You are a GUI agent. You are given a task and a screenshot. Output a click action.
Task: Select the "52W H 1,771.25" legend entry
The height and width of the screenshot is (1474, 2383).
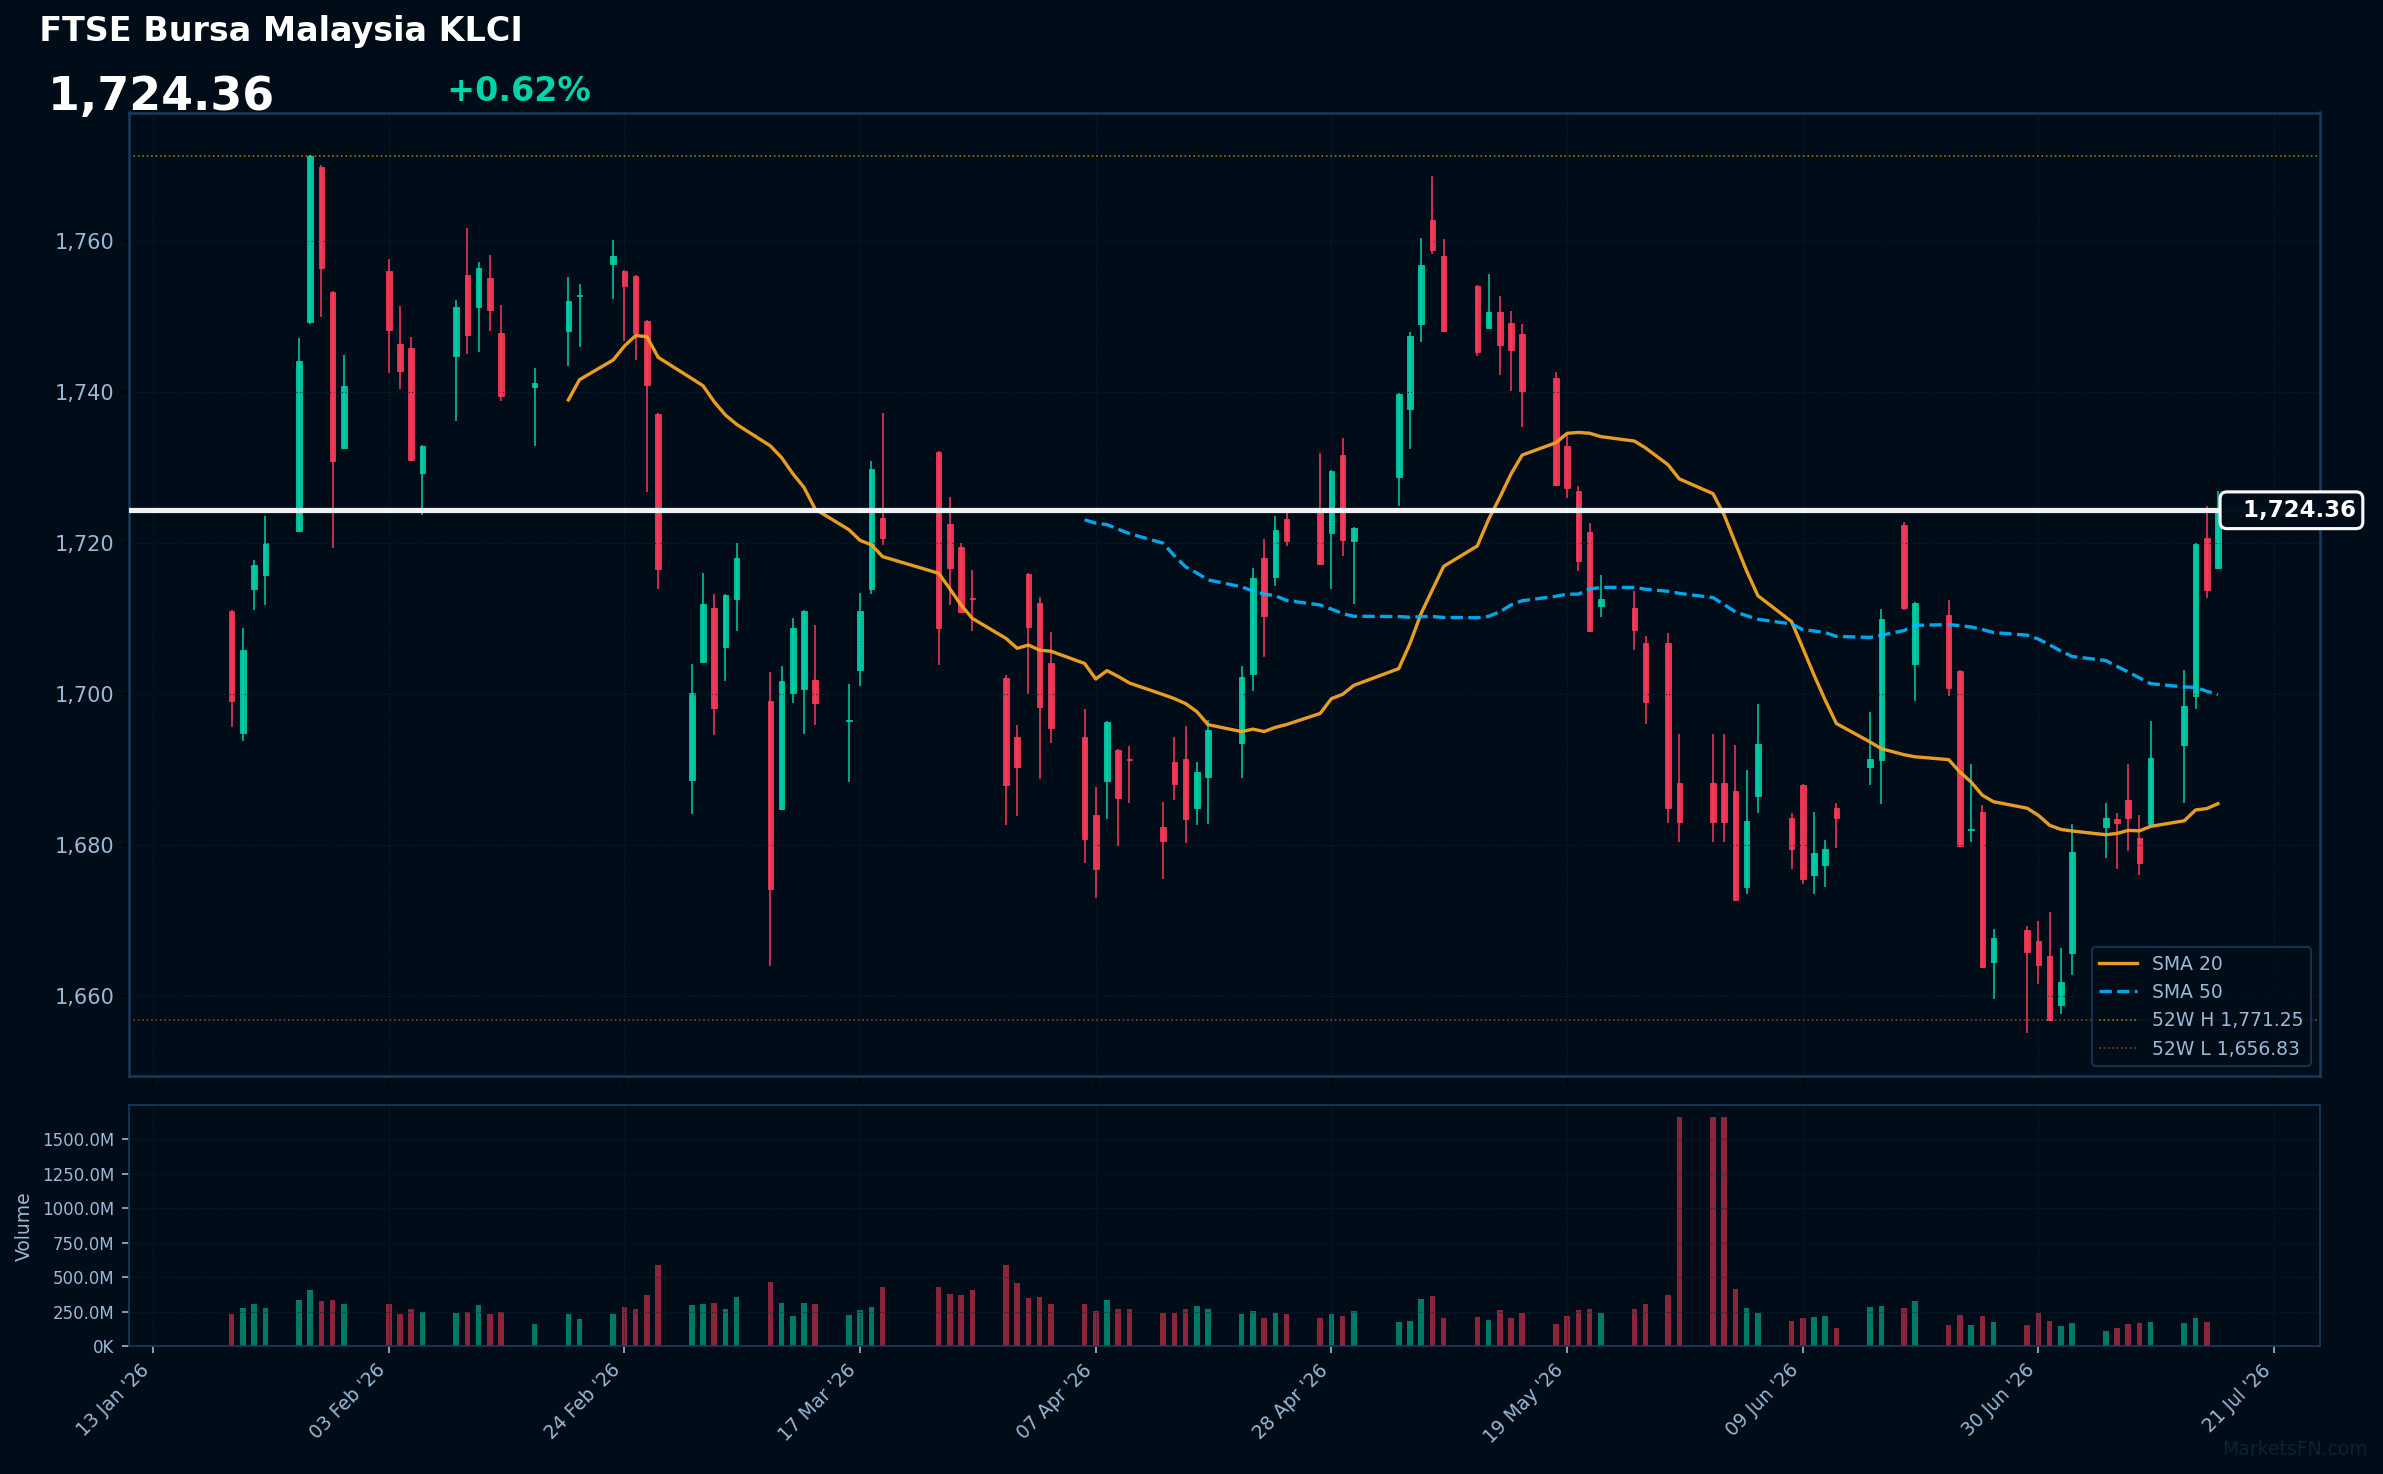2200,1020
